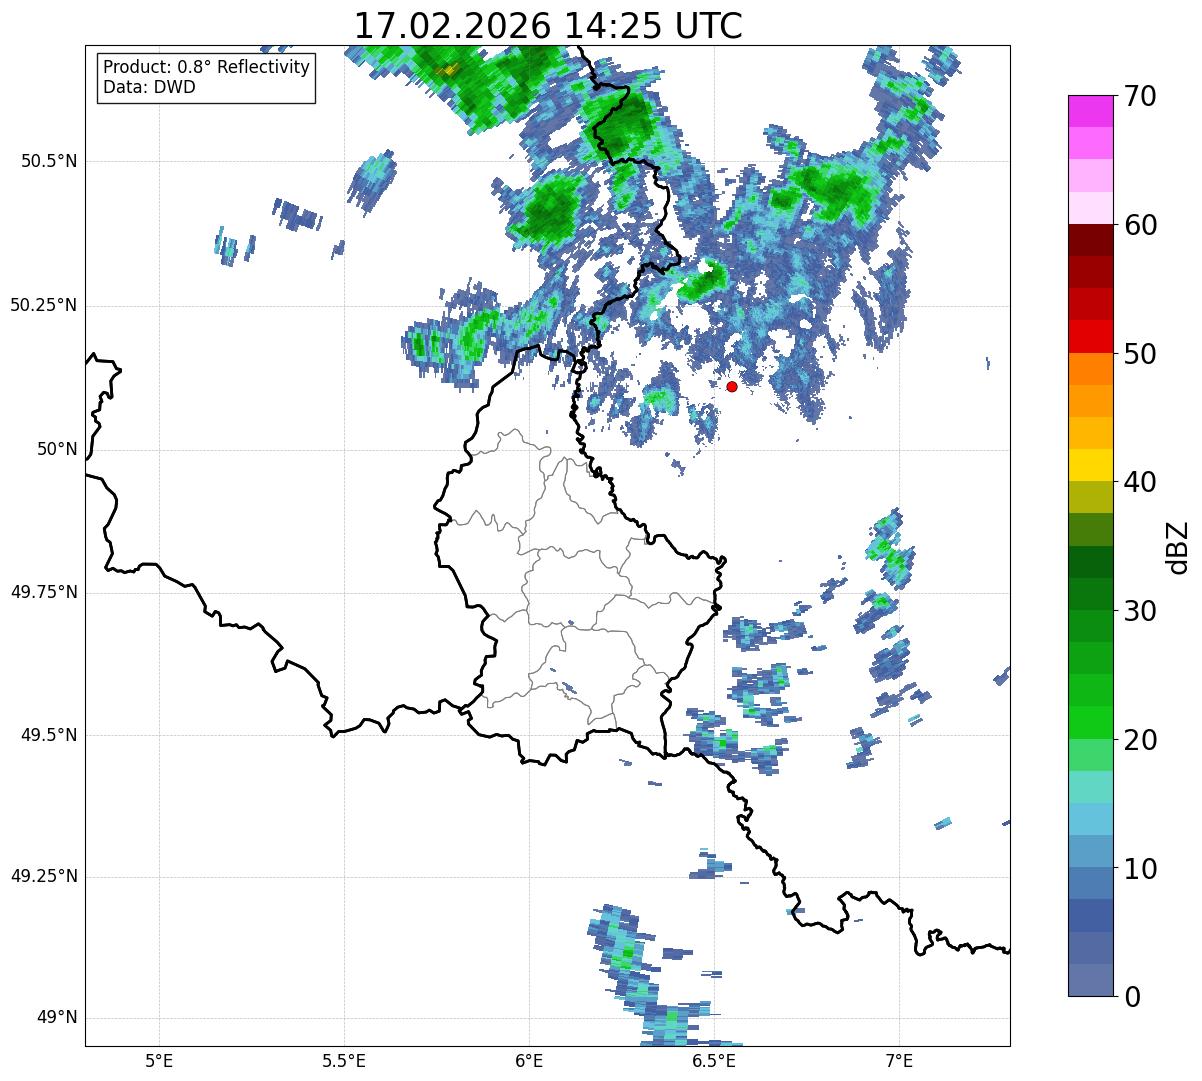Click the 60 tick label on colorbar
Image resolution: width=1202 pixels, height=1081 pixels.
(x=1140, y=225)
